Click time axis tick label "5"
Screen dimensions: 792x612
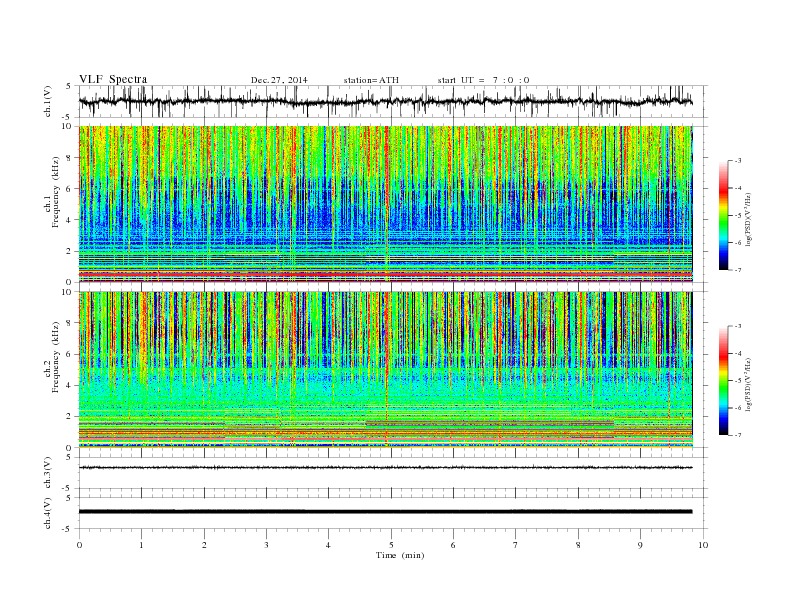click(x=391, y=545)
